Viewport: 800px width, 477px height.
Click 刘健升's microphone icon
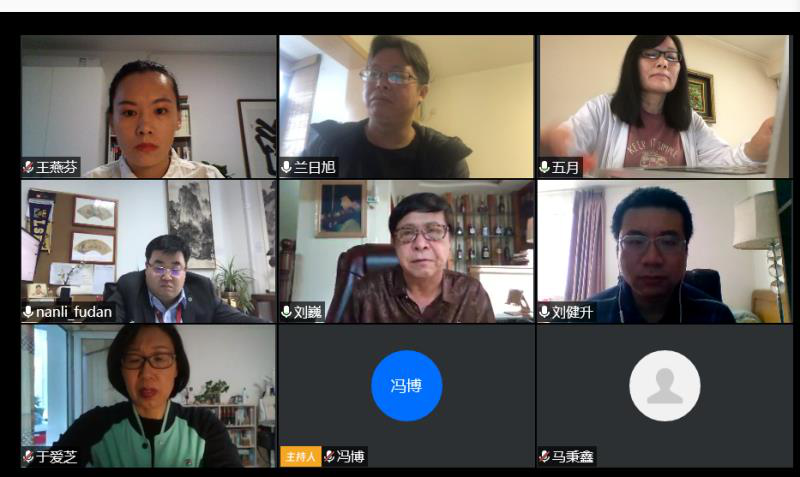tap(544, 312)
